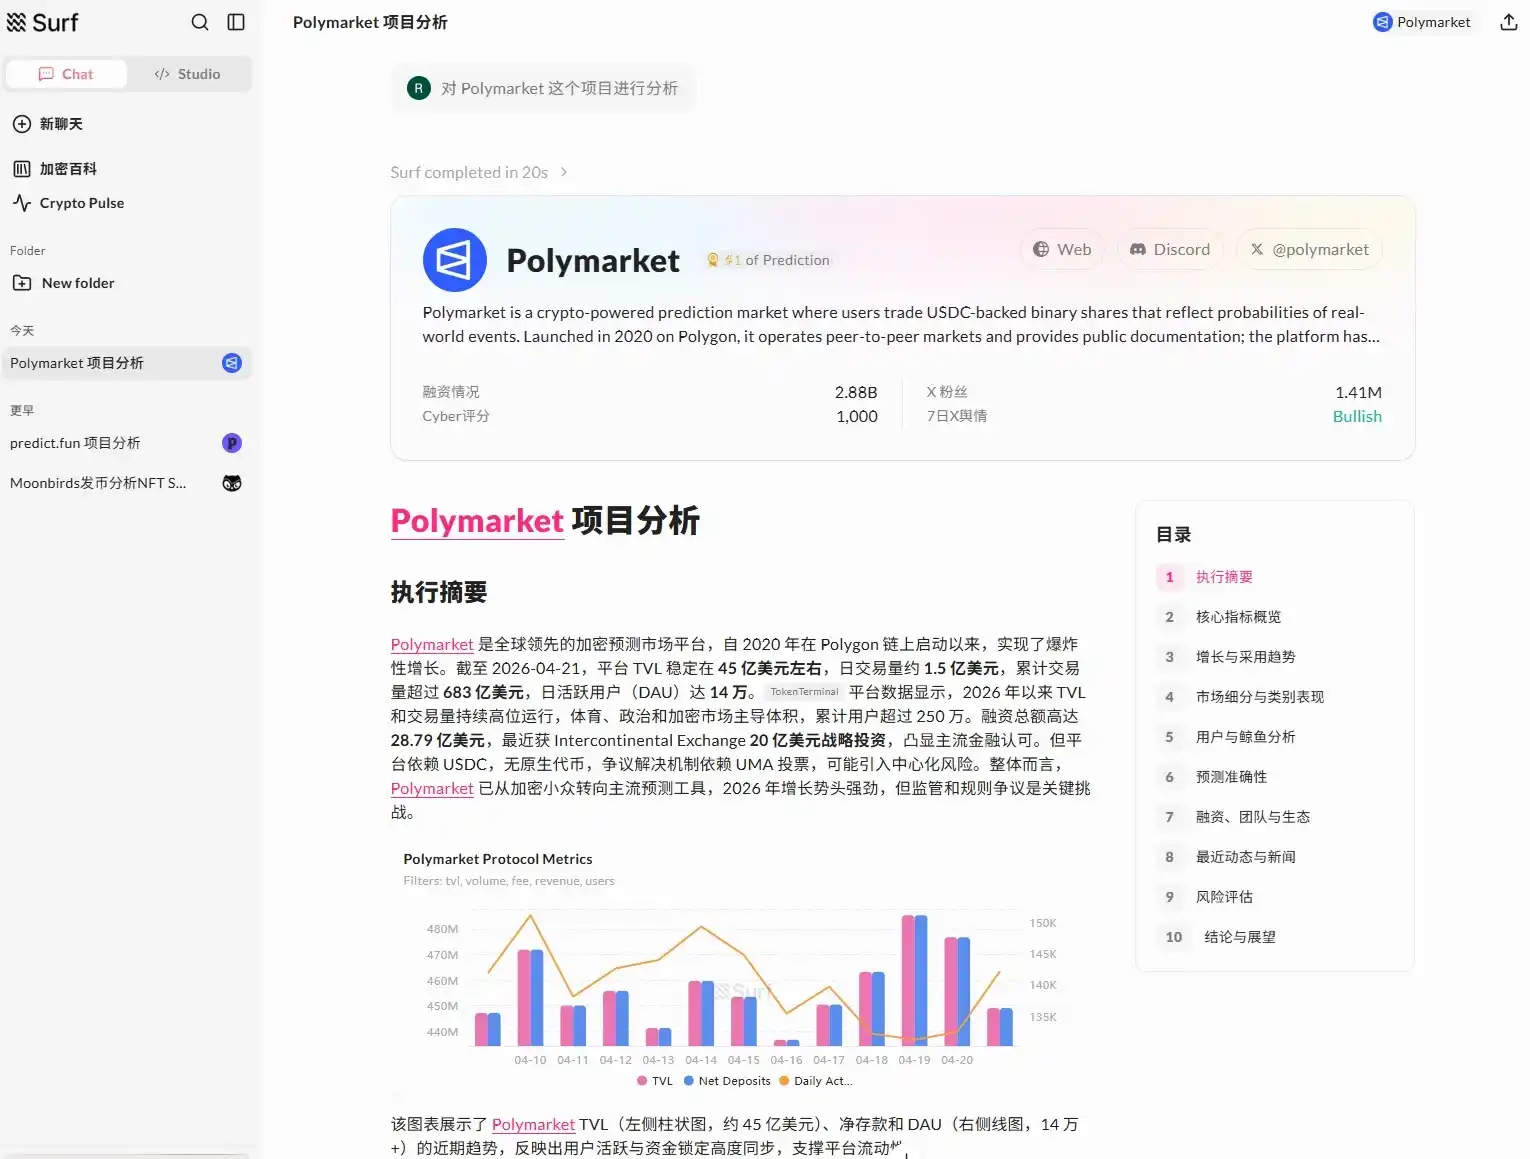Viewport: 1530px width, 1159px height.
Task: Jump to 市场细分与类别表现 section
Action: [1259, 697]
